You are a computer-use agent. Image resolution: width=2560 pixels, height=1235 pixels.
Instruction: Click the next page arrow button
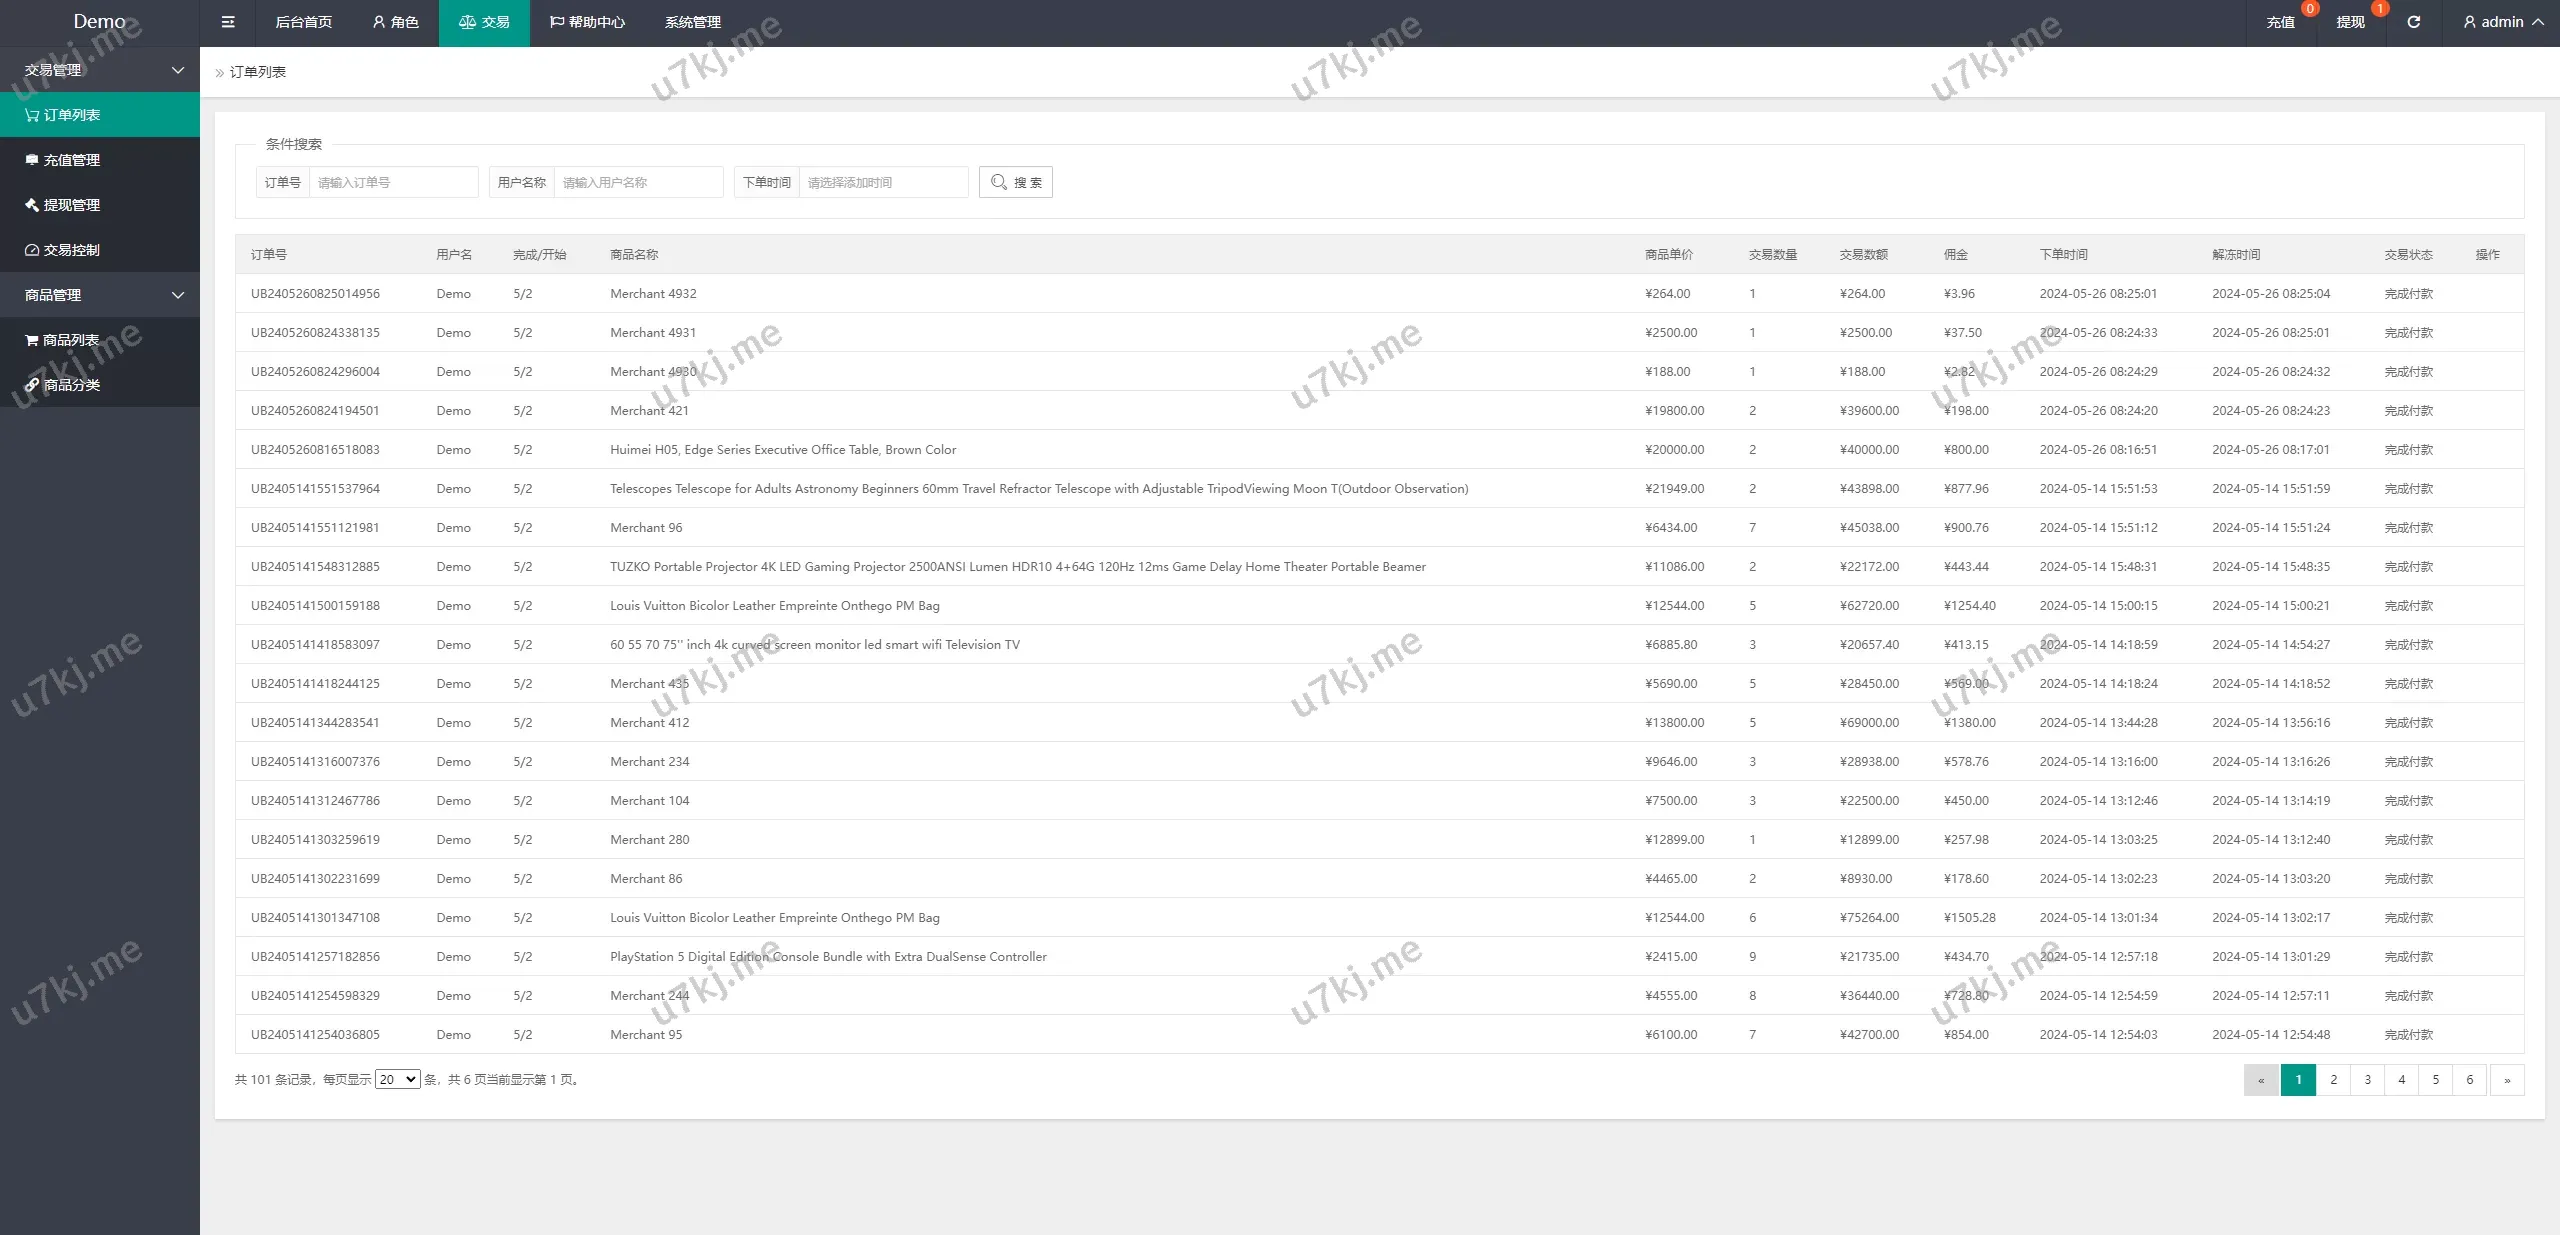[2506, 1080]
